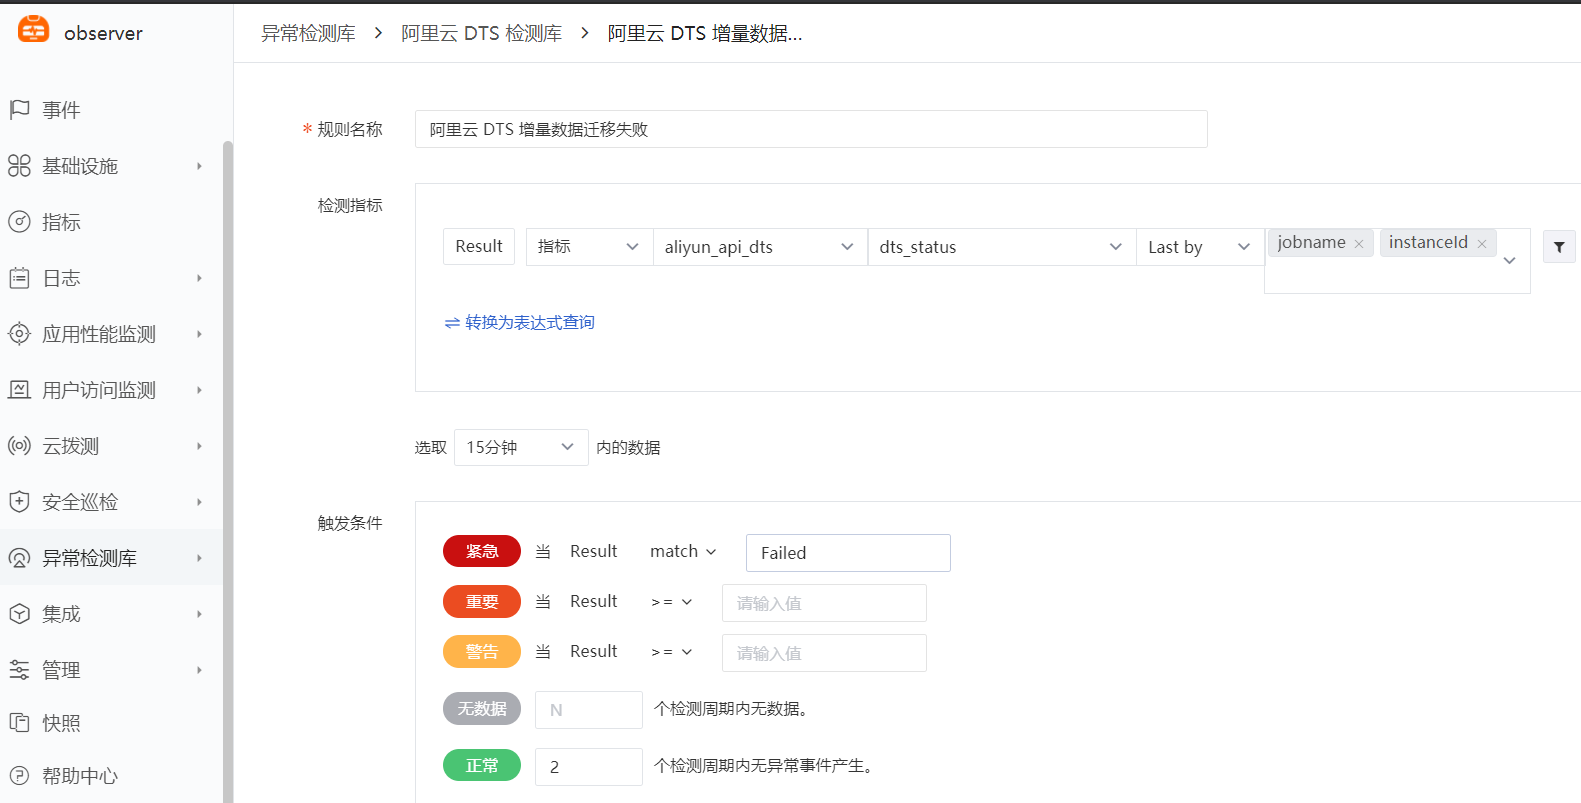Click the observer logo icon
Screen dimensions: 1581x803
pos(33,30)
